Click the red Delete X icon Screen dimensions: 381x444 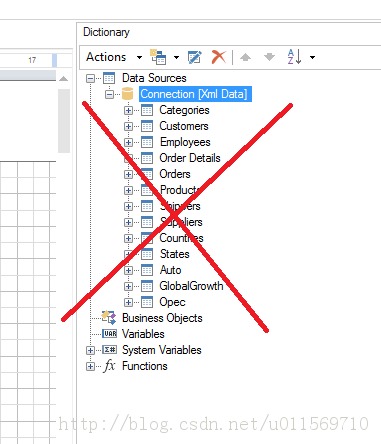click(219, 57)
